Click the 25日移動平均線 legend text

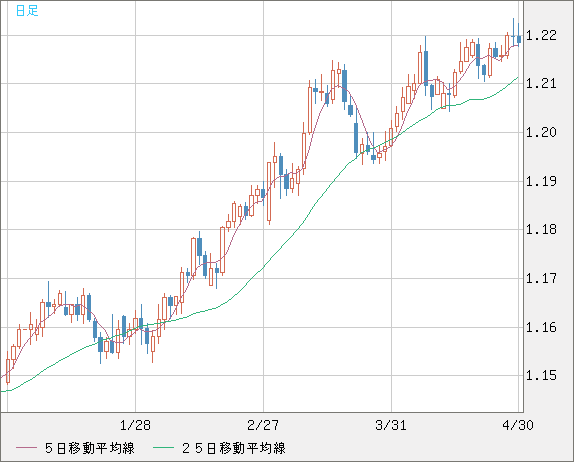pos(234,448)
